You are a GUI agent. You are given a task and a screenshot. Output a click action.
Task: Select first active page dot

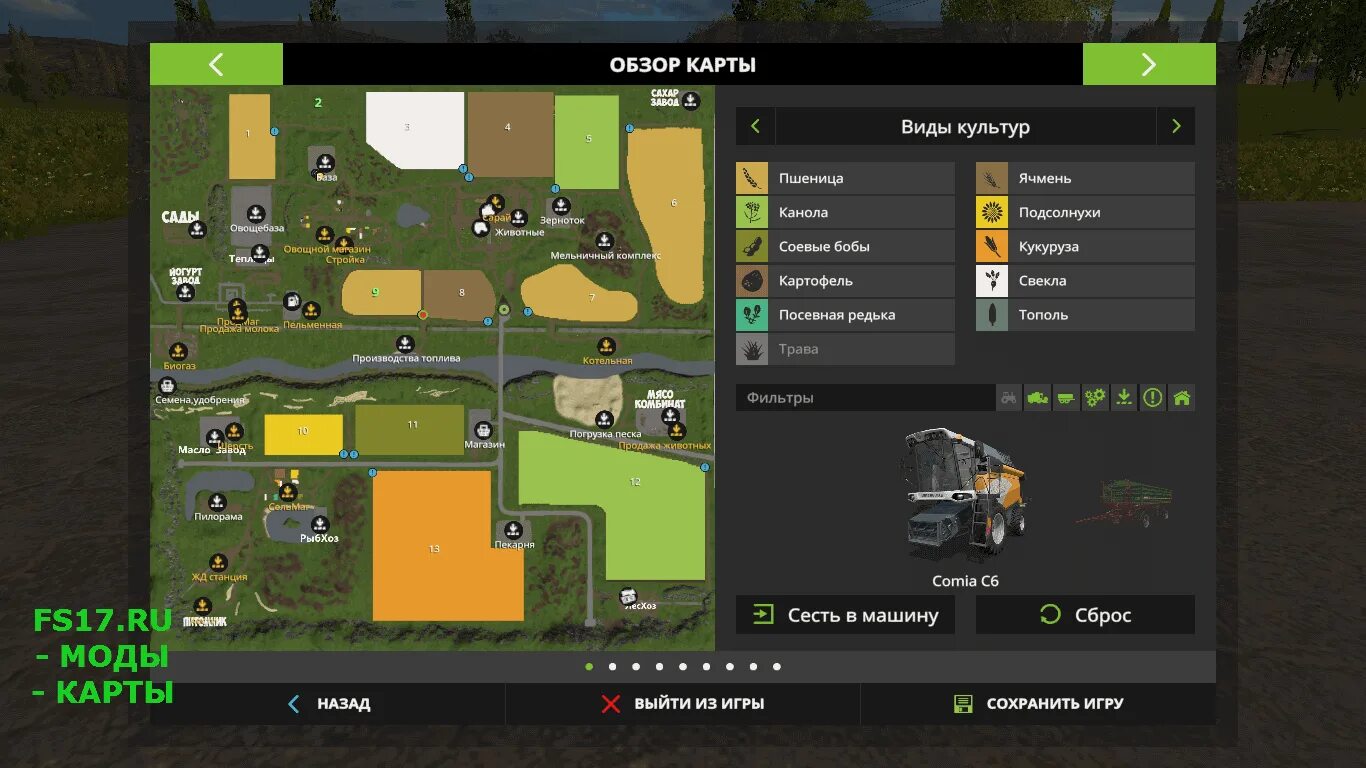click(x=589, y=666)
